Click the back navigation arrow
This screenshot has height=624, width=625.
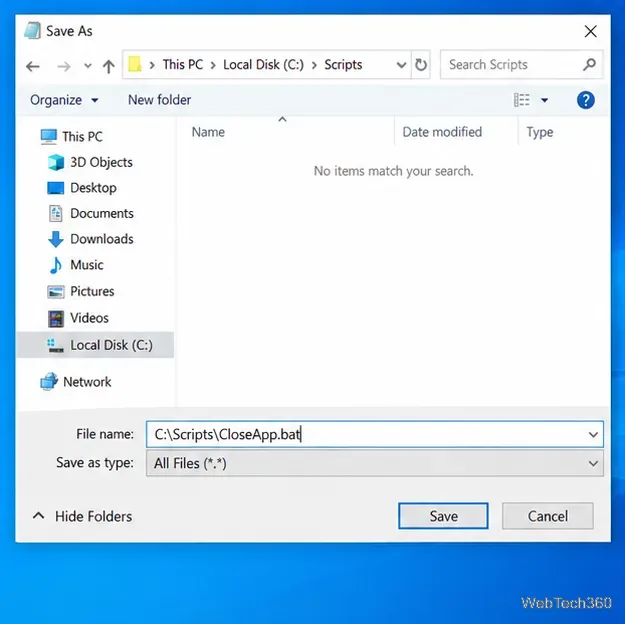33,66
